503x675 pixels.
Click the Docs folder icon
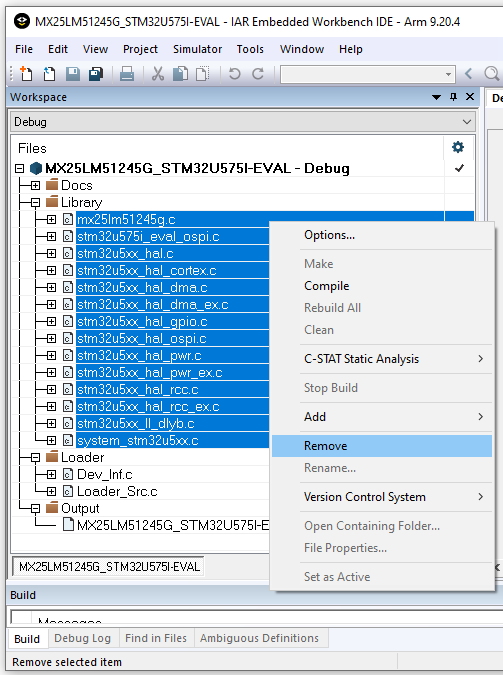point(52,185)
